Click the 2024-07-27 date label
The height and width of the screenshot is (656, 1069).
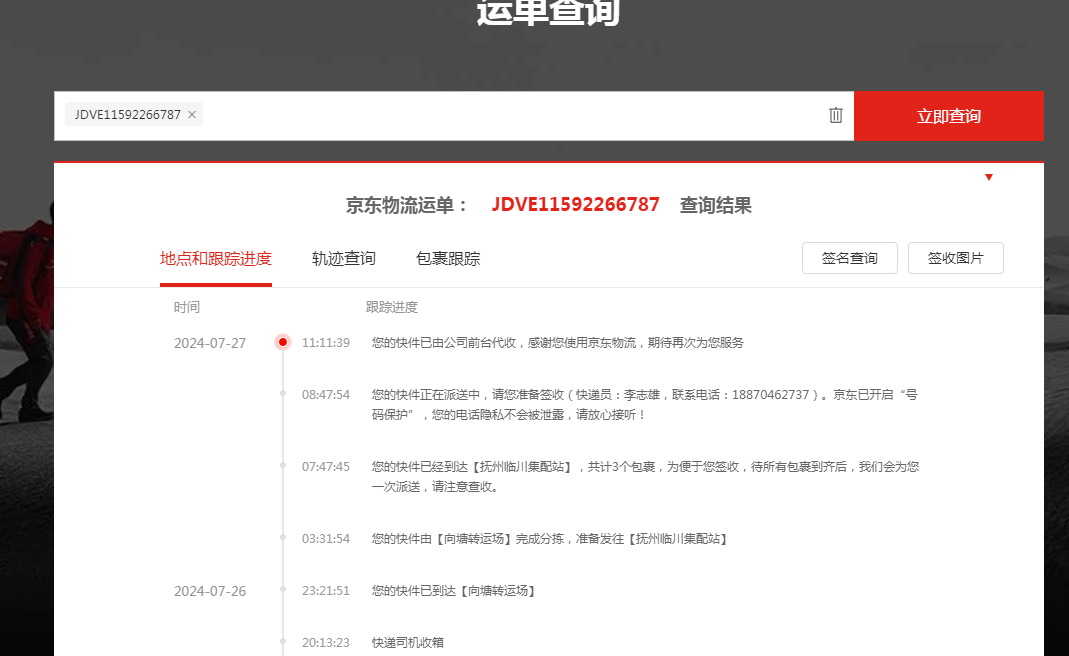coord(210,343)
